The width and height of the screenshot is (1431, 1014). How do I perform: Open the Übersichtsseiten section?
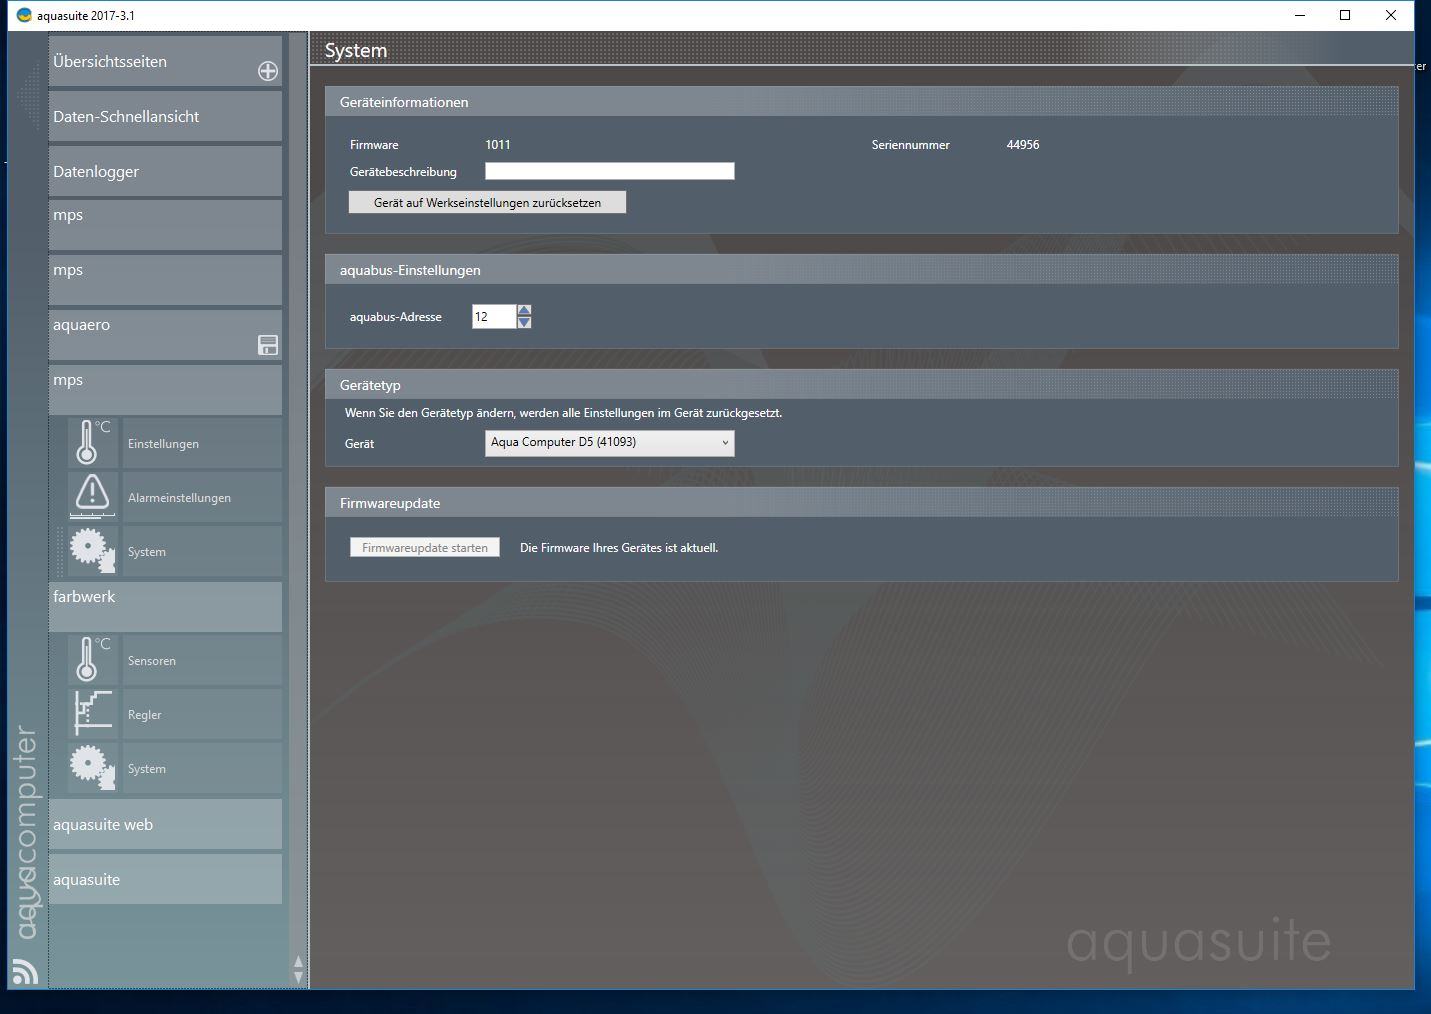coord(165,61)
